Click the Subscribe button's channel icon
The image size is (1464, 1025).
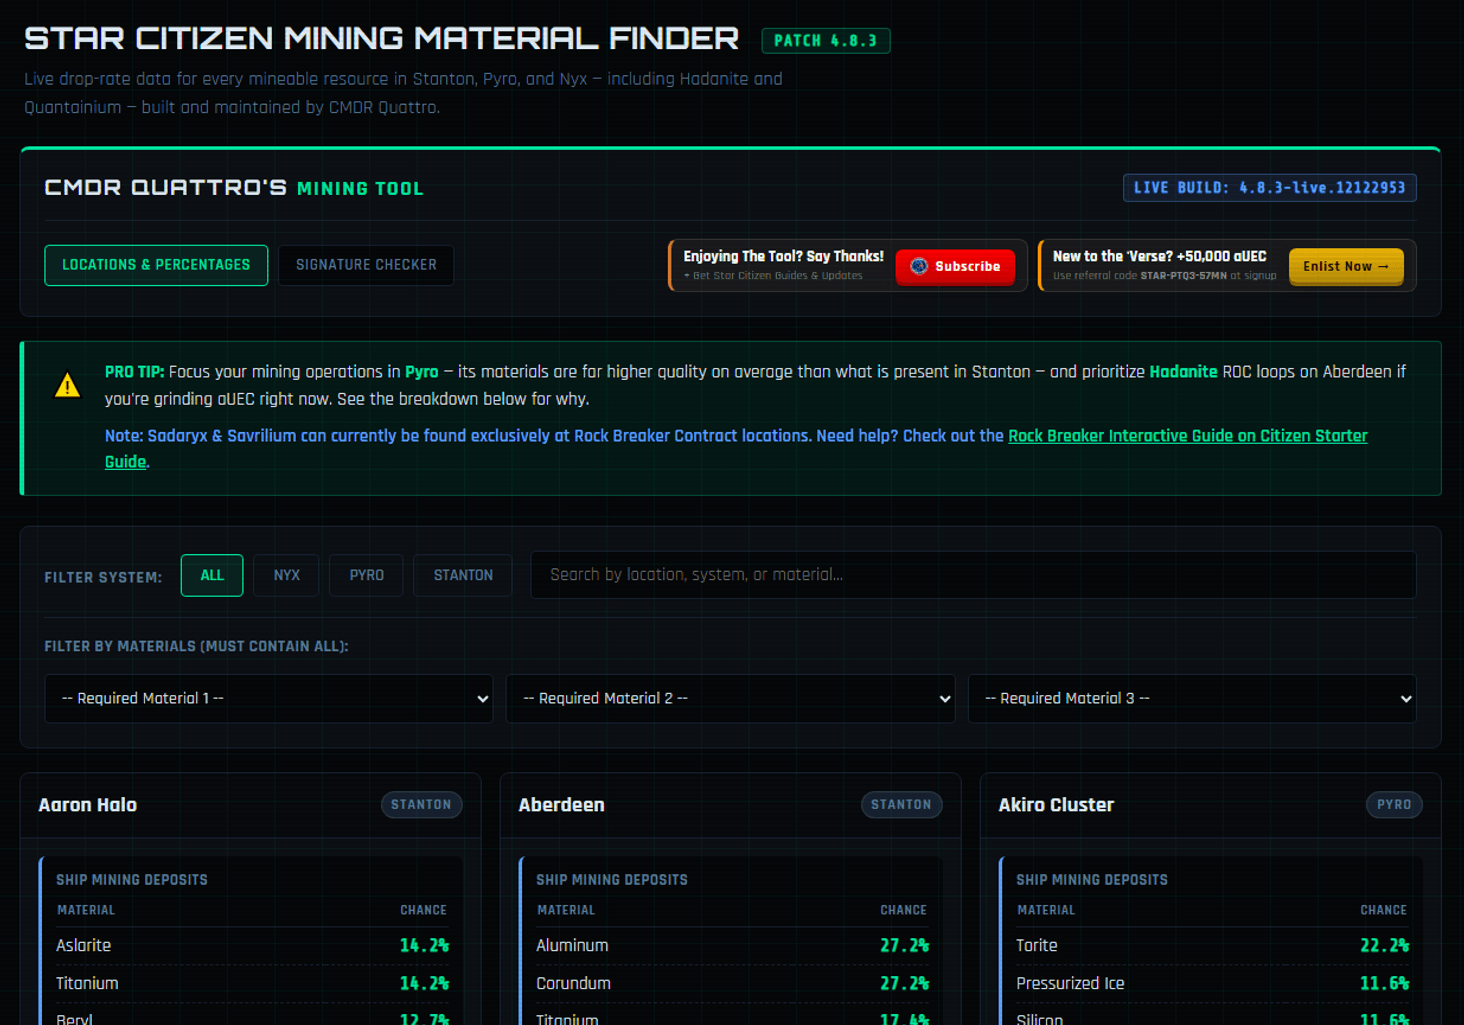[x=919, y=266]
